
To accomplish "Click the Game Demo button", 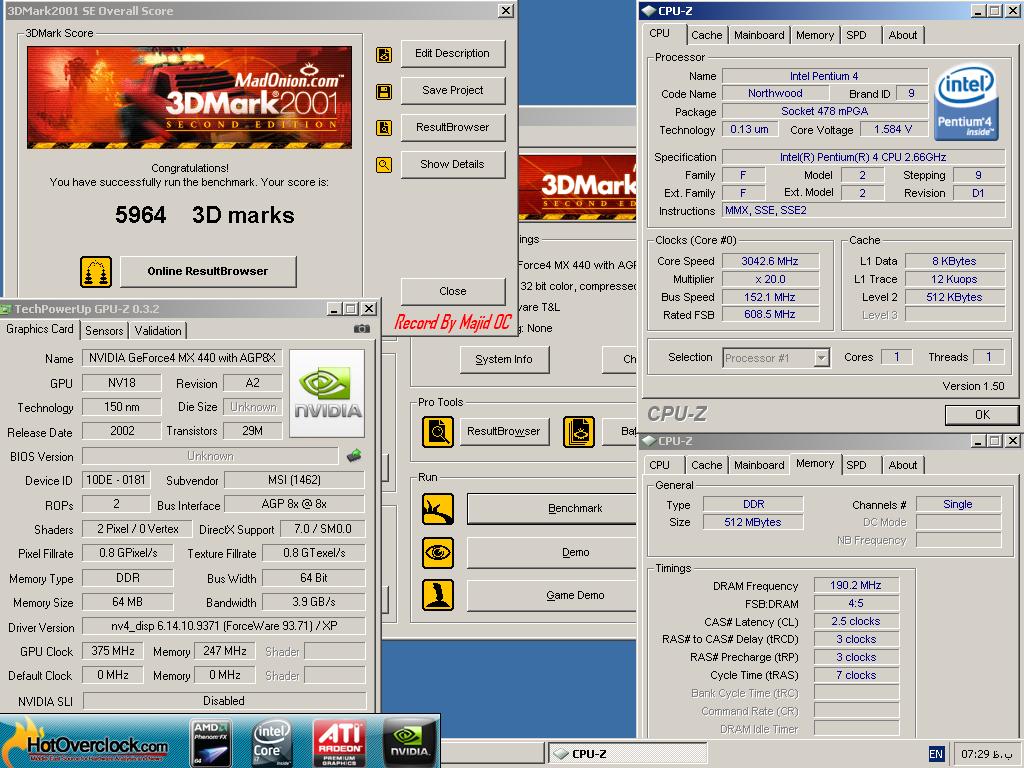I will (552, 596).
